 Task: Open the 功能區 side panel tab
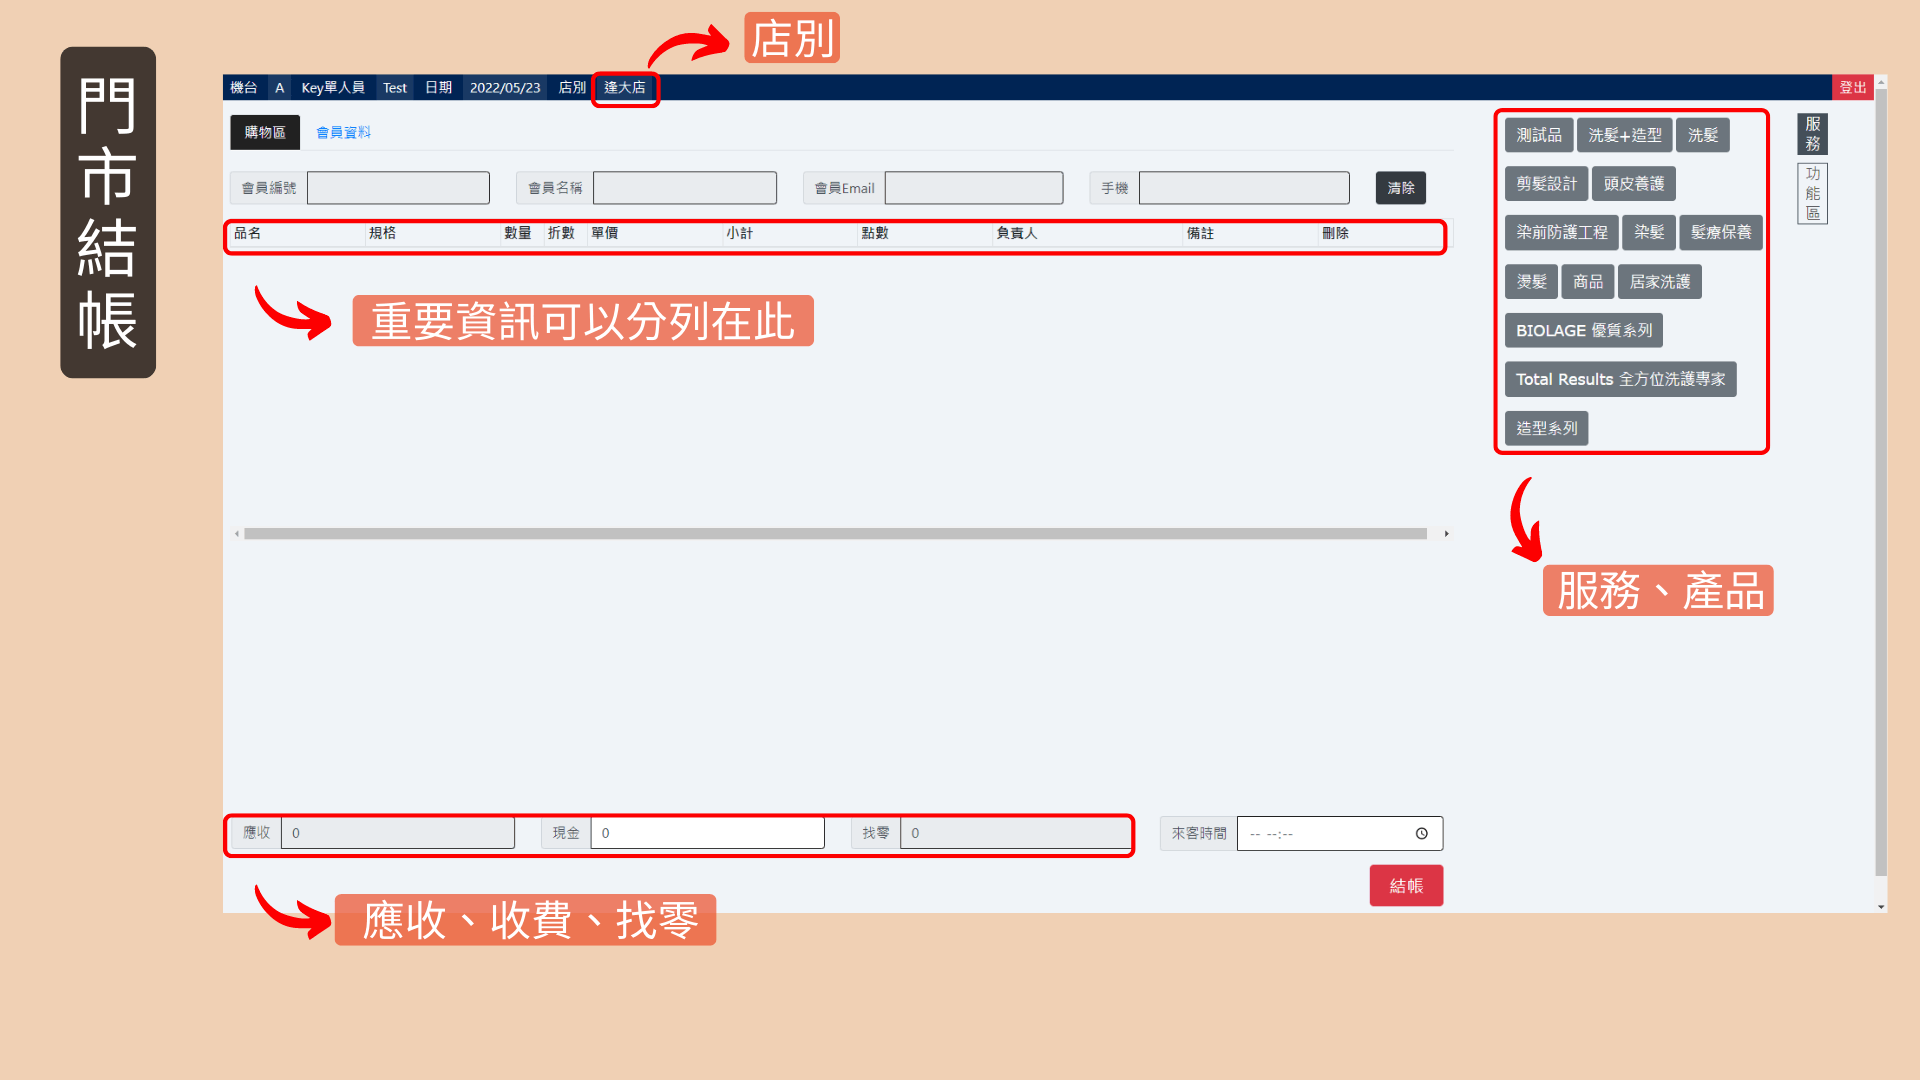1812,193
